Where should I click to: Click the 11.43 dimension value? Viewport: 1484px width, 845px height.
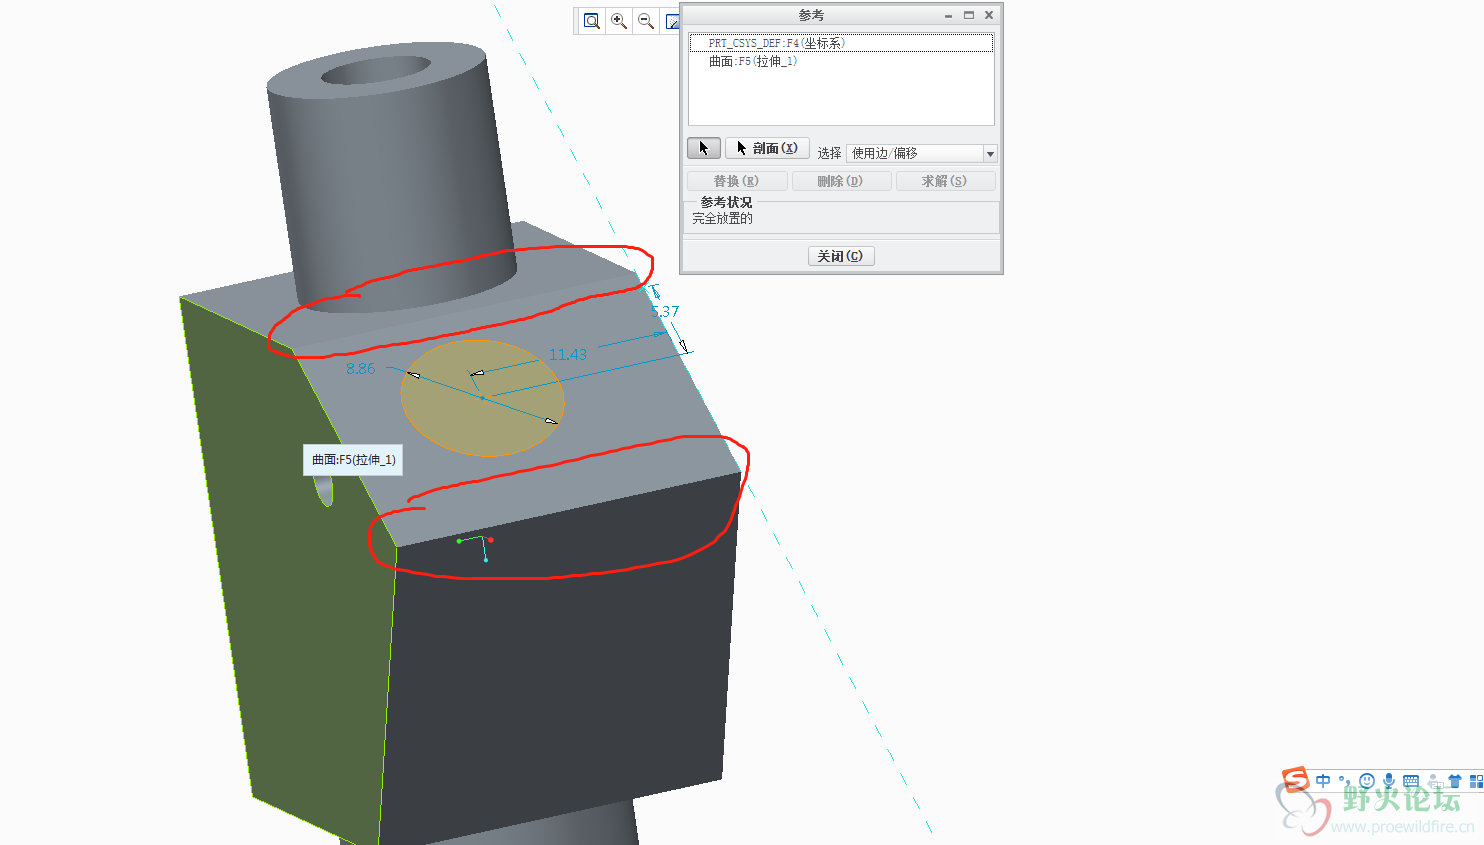tap(568, 354)
